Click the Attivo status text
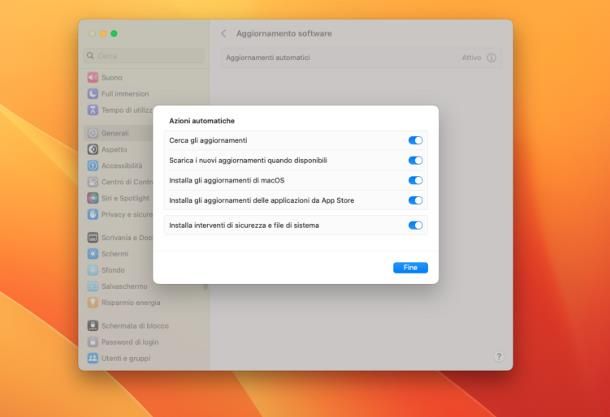 click(x=472, y=58)
